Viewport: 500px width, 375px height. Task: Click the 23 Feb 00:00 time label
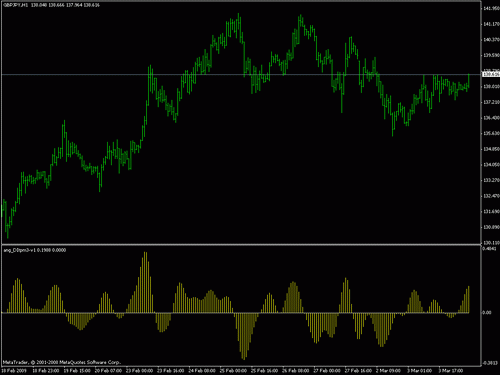click(139, 371)
